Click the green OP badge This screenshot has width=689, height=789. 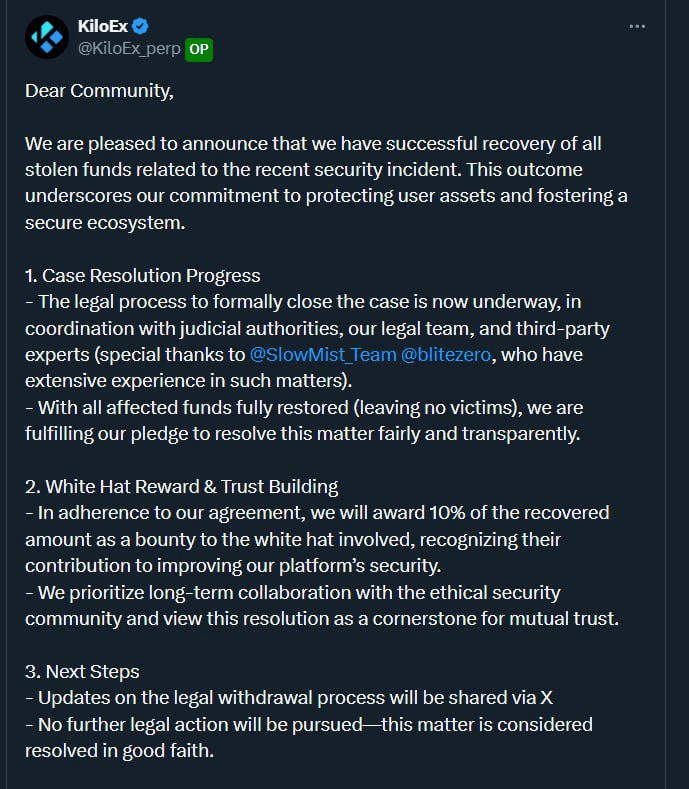click(x=199, y=50)
